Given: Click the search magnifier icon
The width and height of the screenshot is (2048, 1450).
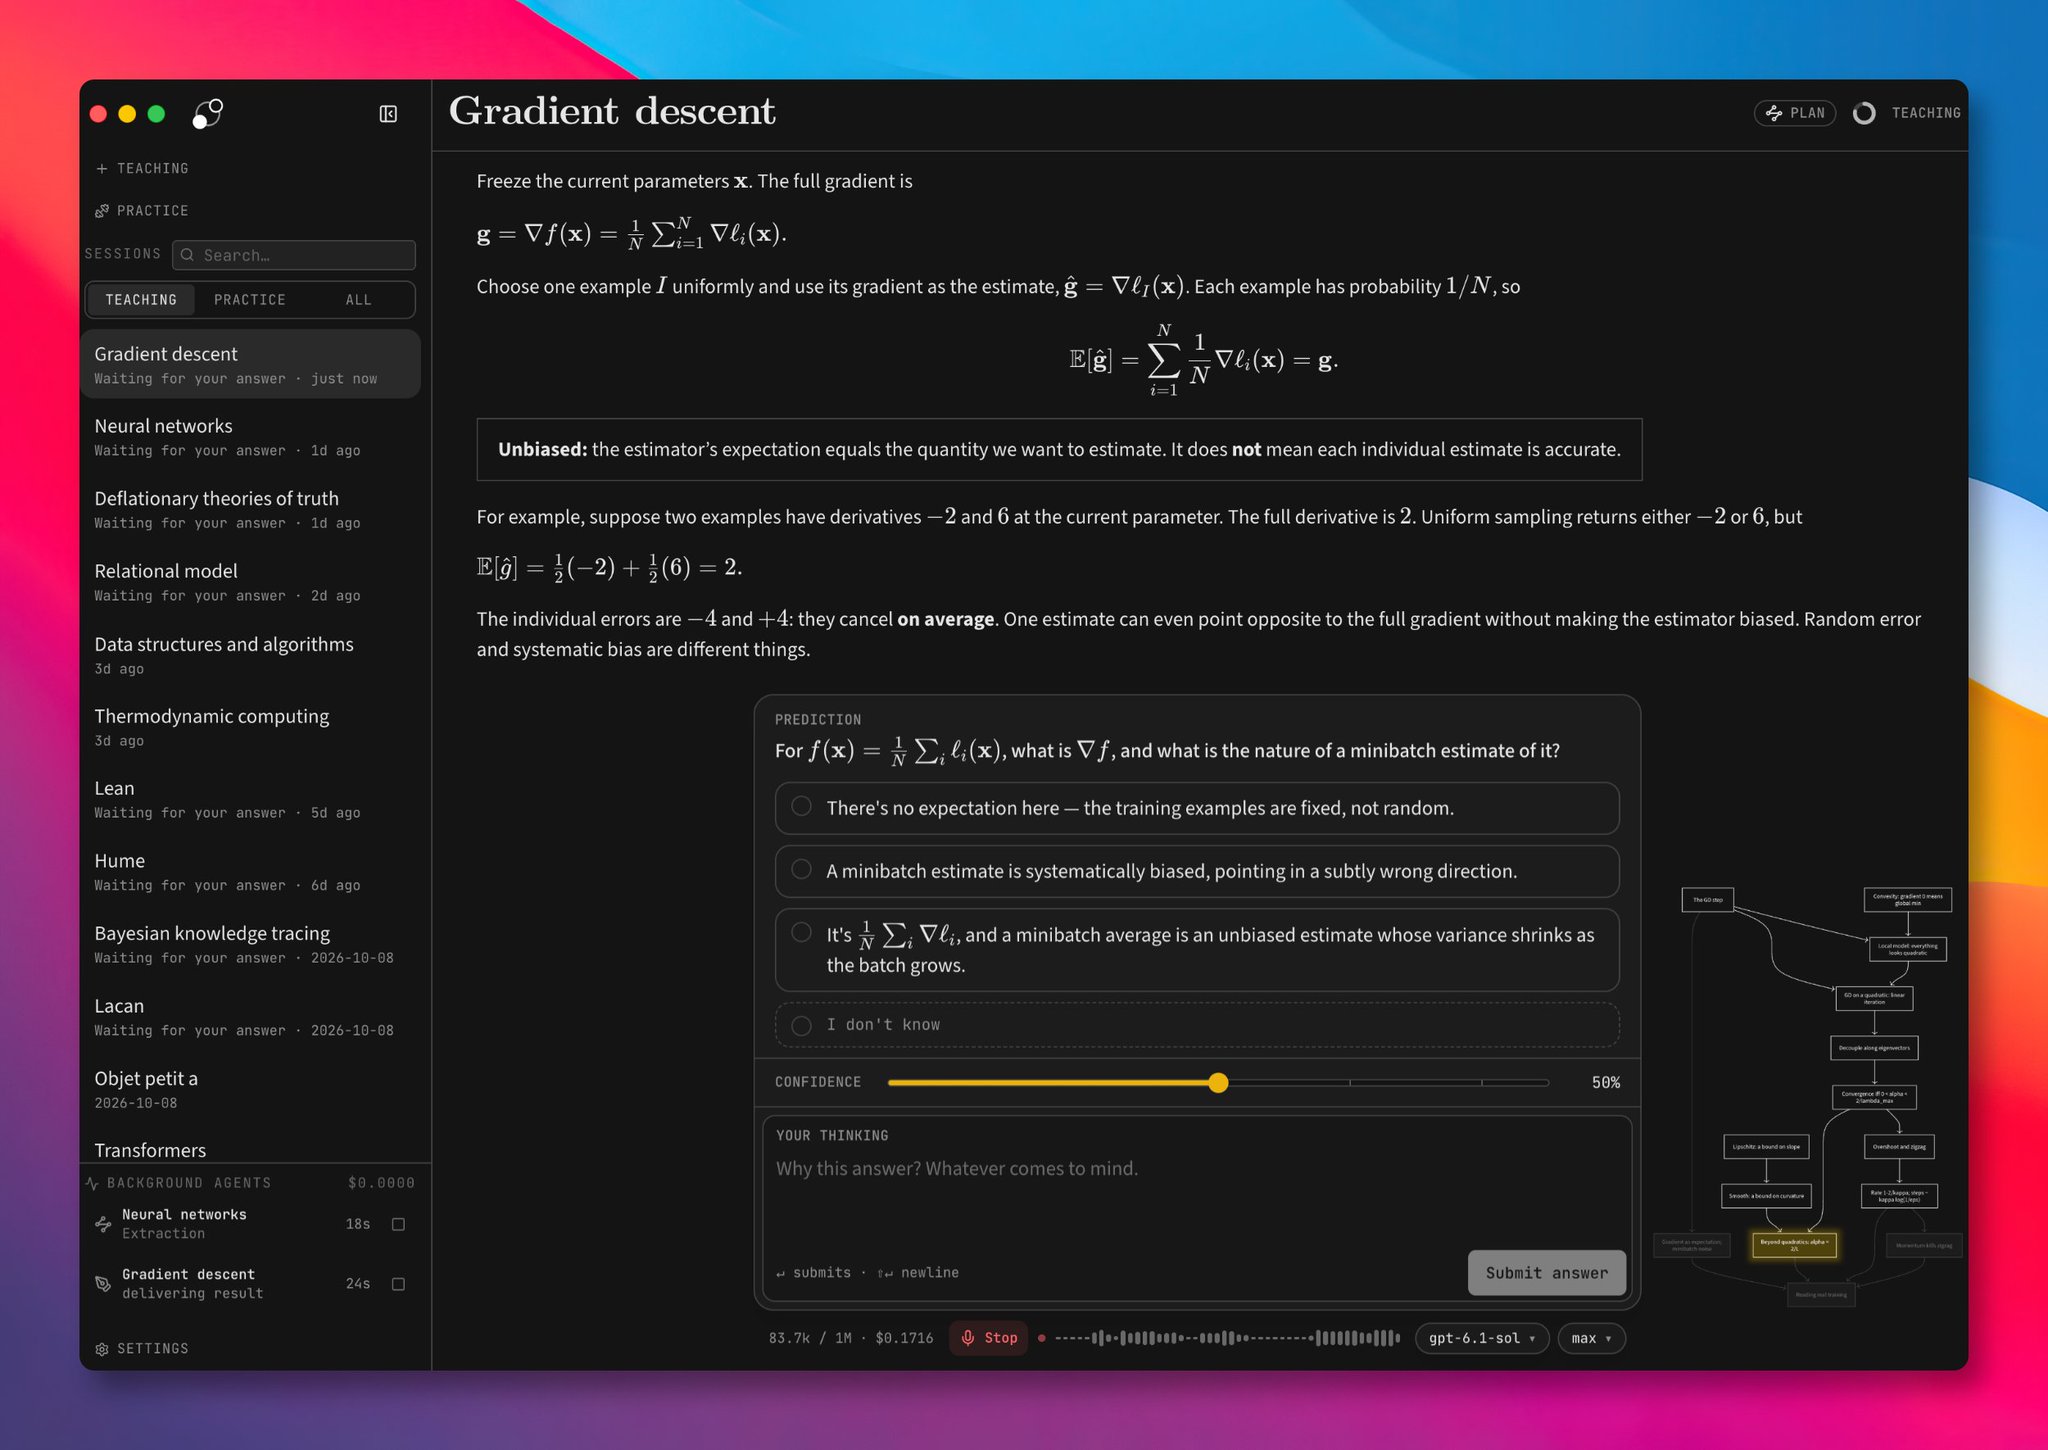Looking at the screenshot, I should 187,255.
